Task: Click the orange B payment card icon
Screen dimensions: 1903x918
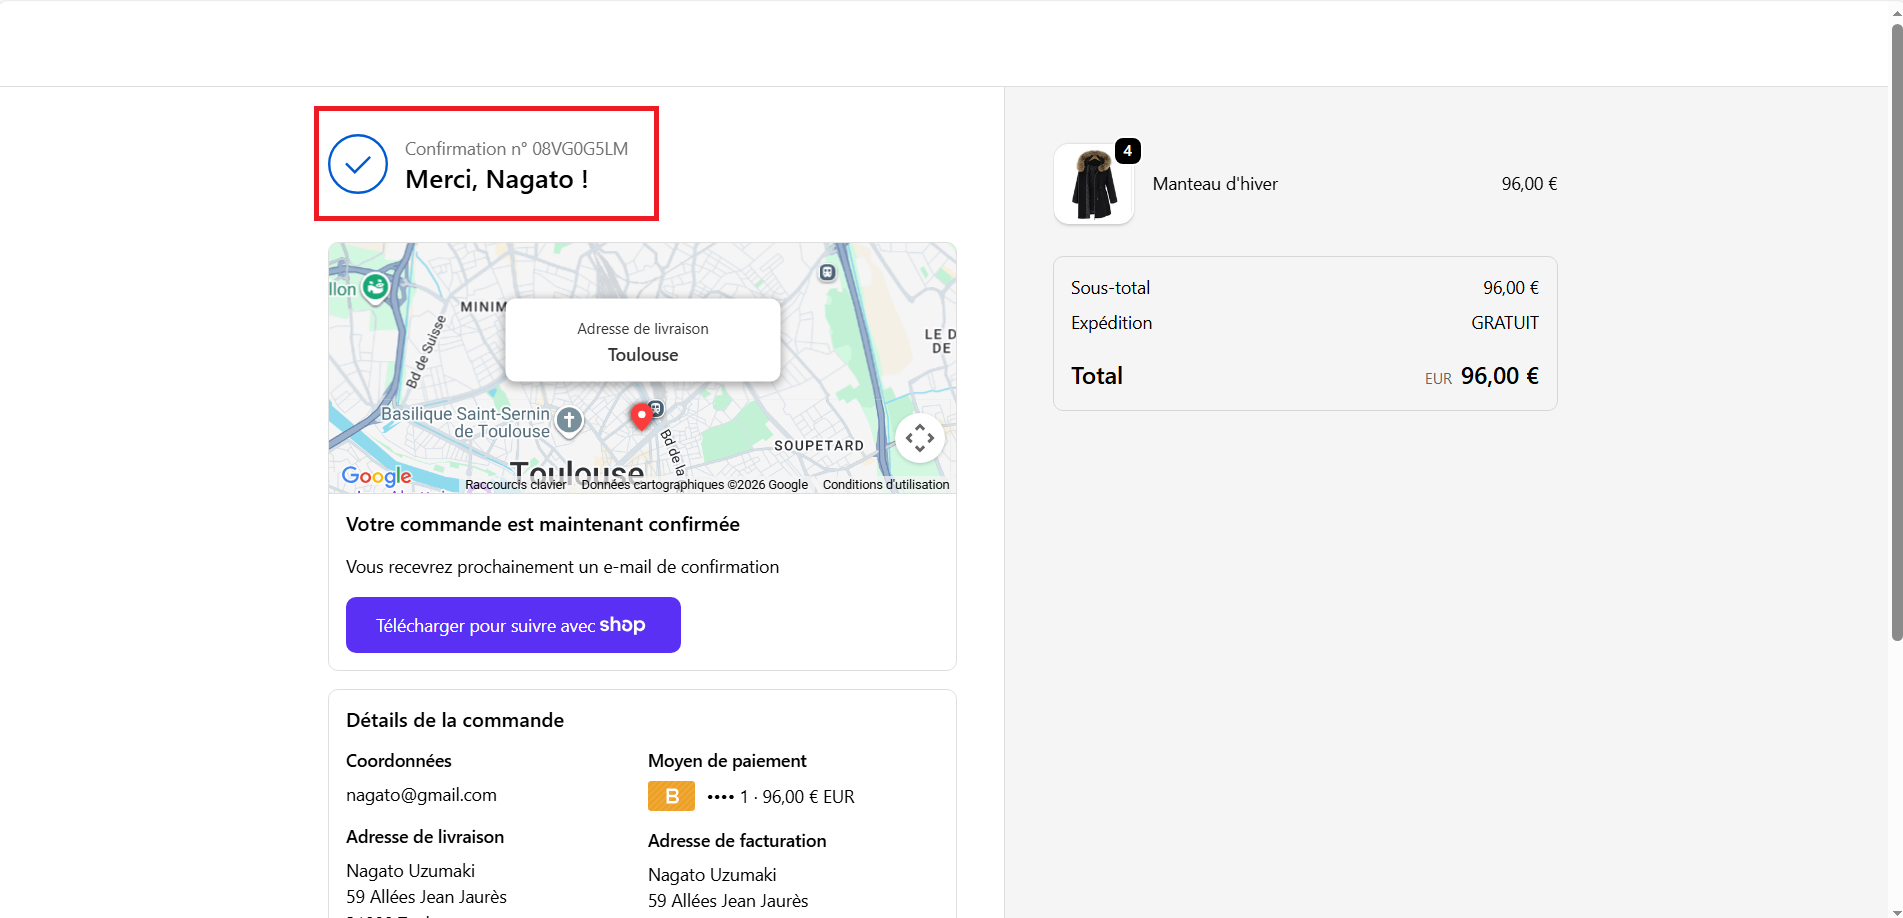Action: [671, 796]
